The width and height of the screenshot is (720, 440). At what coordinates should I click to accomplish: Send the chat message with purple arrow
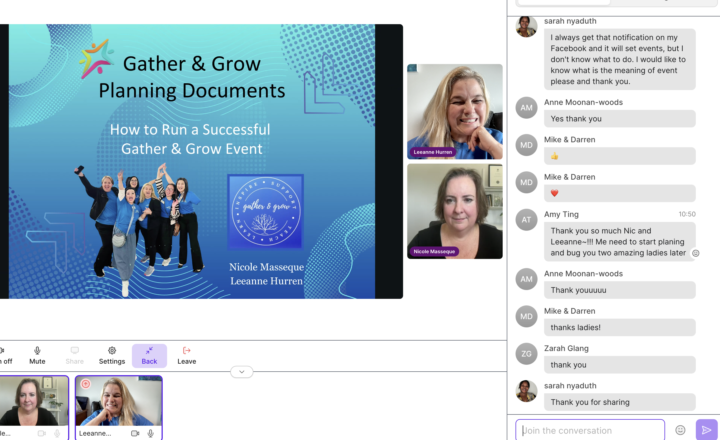(706, 430)
